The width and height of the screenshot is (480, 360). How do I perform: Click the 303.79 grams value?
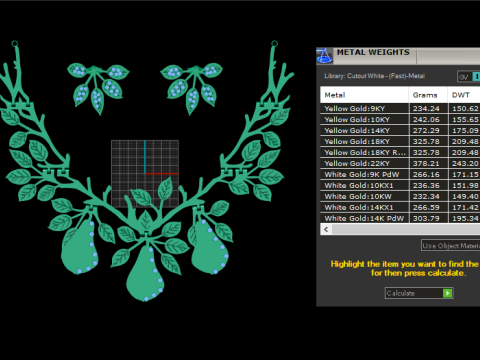(x=426, y=218)
